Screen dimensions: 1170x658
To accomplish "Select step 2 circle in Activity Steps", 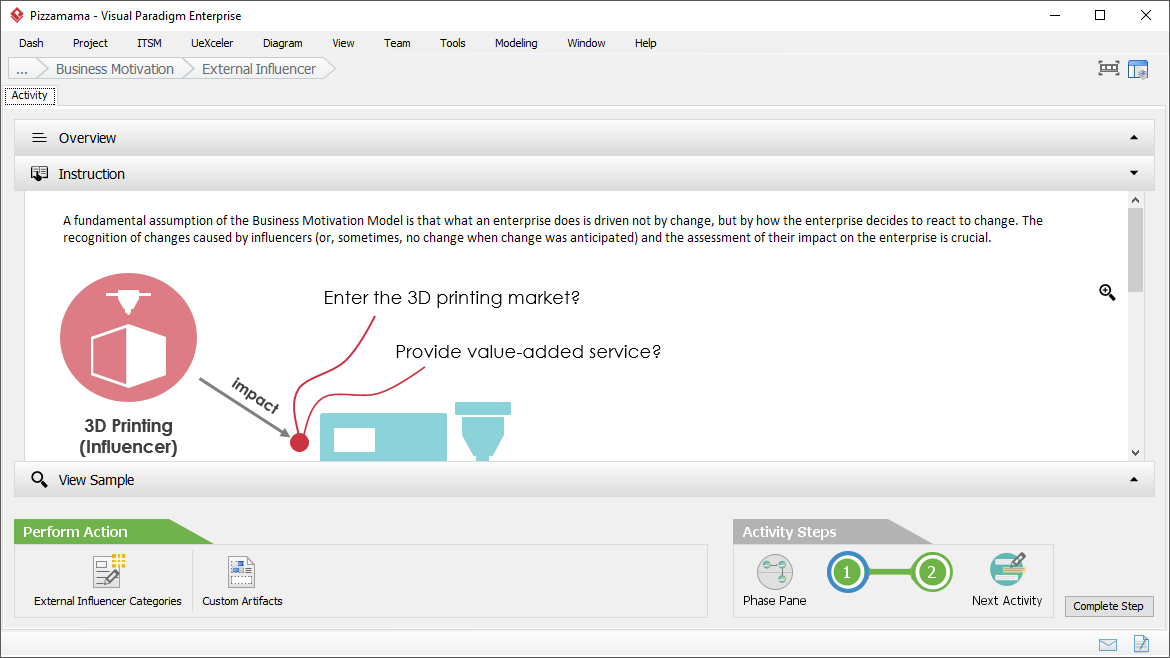I will click(x=931, y=573).
